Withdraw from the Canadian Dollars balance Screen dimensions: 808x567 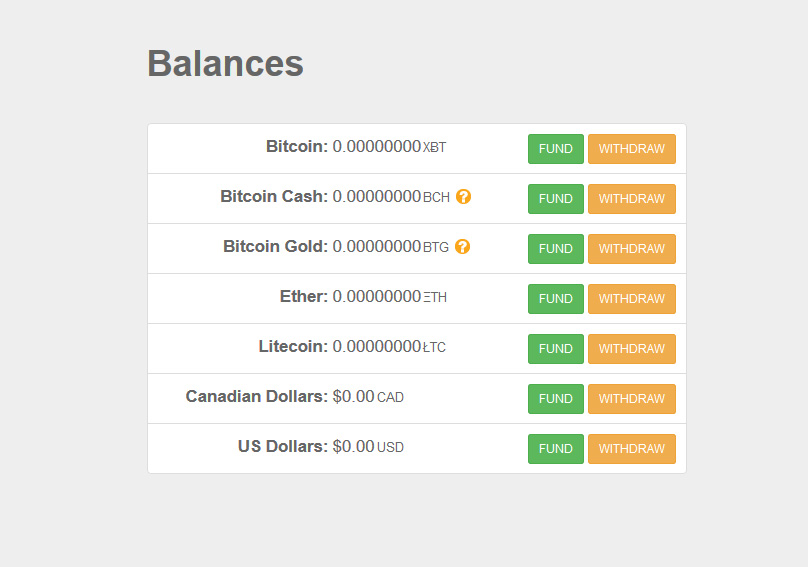coord(632,399)
